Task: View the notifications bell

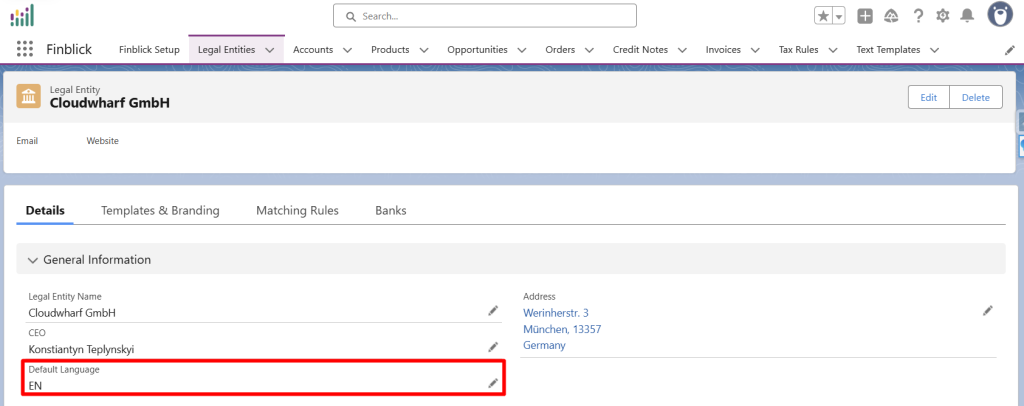Action: point(967,16)
